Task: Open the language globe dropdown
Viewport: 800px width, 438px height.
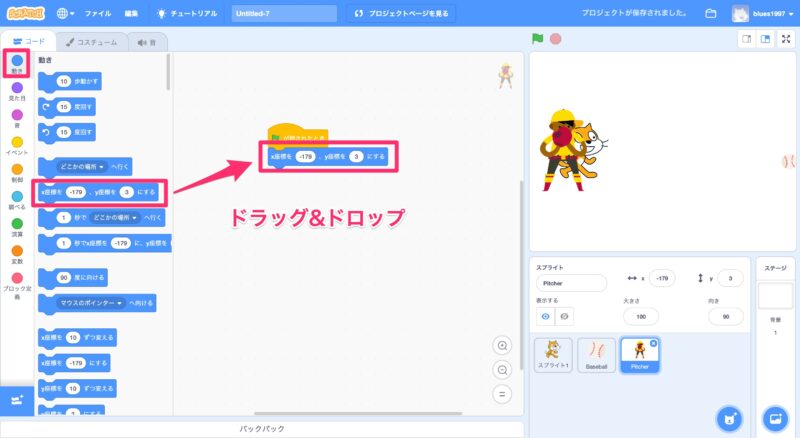Action: click(x=66, y=14)
